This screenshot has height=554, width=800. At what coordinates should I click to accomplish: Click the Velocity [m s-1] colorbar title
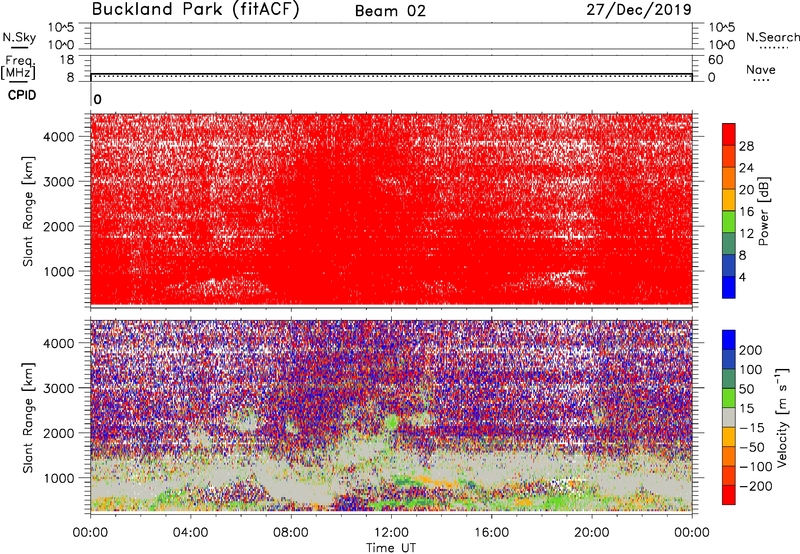782,417
